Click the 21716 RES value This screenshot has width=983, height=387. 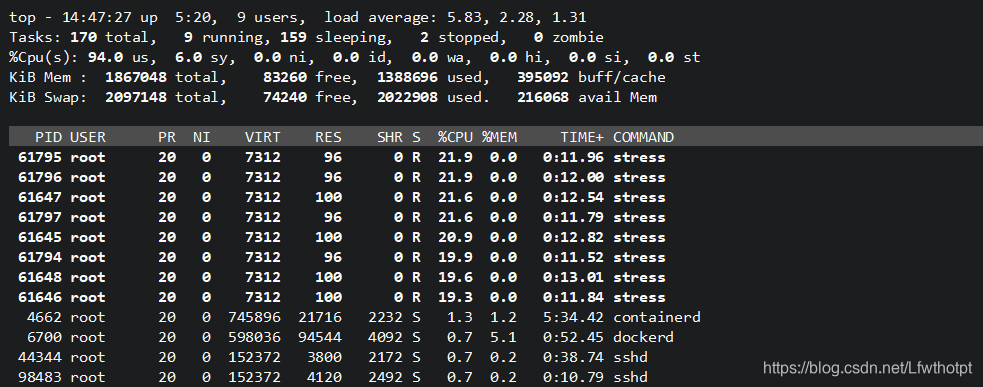tap(320, 317)
